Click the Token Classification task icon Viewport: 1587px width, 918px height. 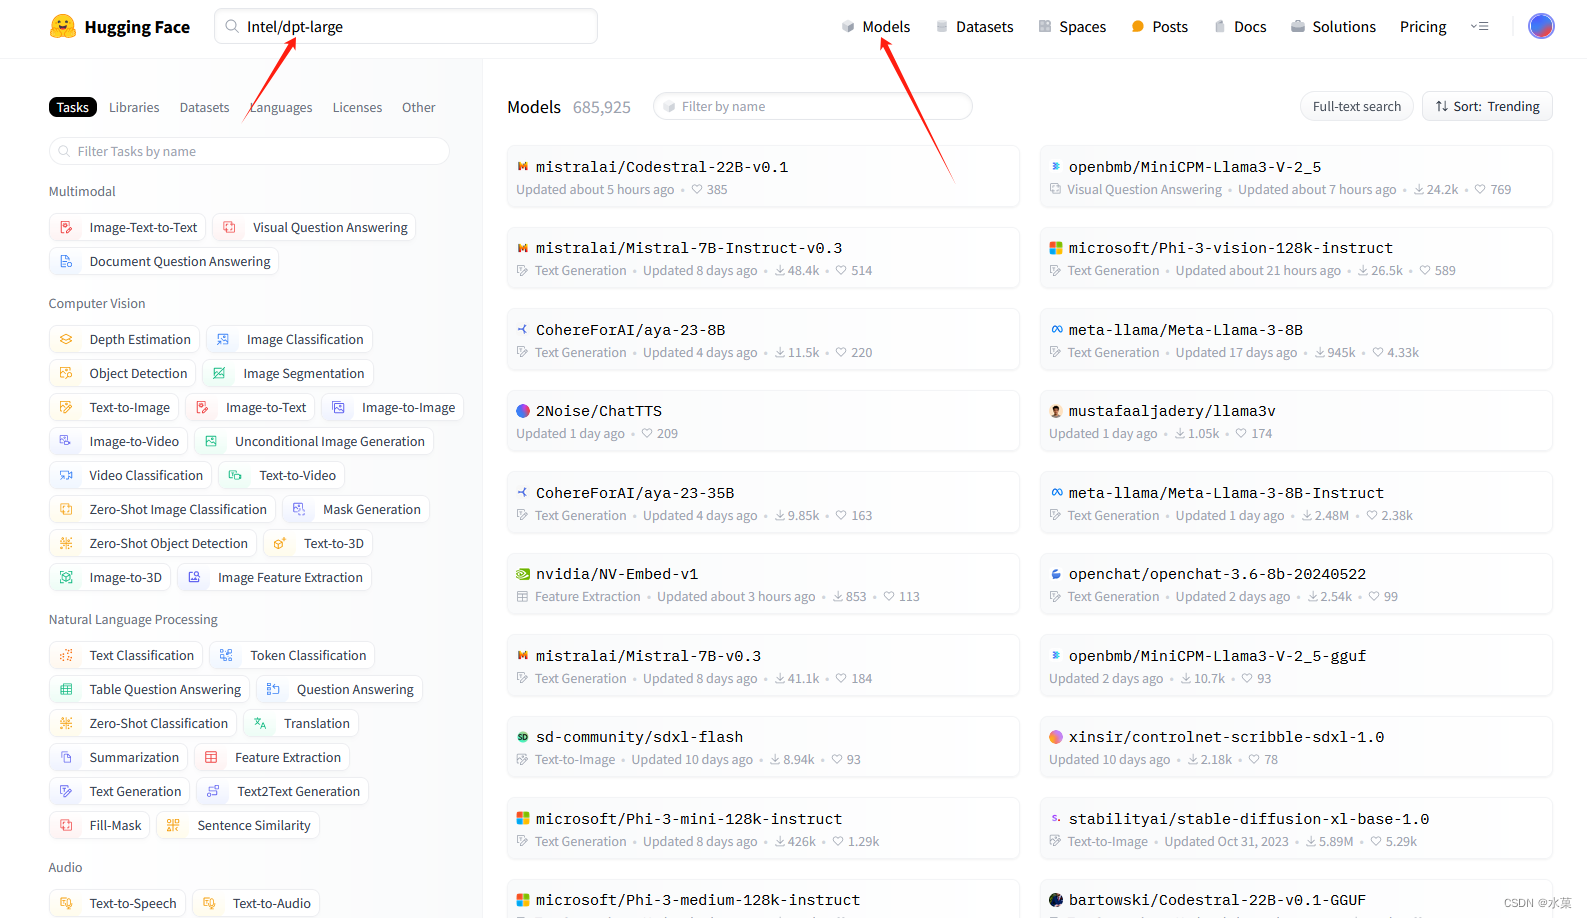click(x=226, y=655)
